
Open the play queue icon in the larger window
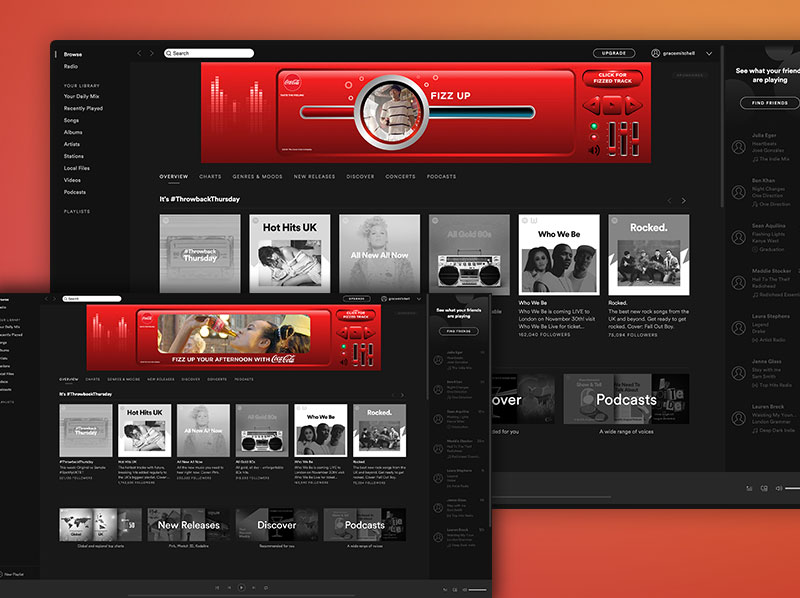click(x=749, y=488)
